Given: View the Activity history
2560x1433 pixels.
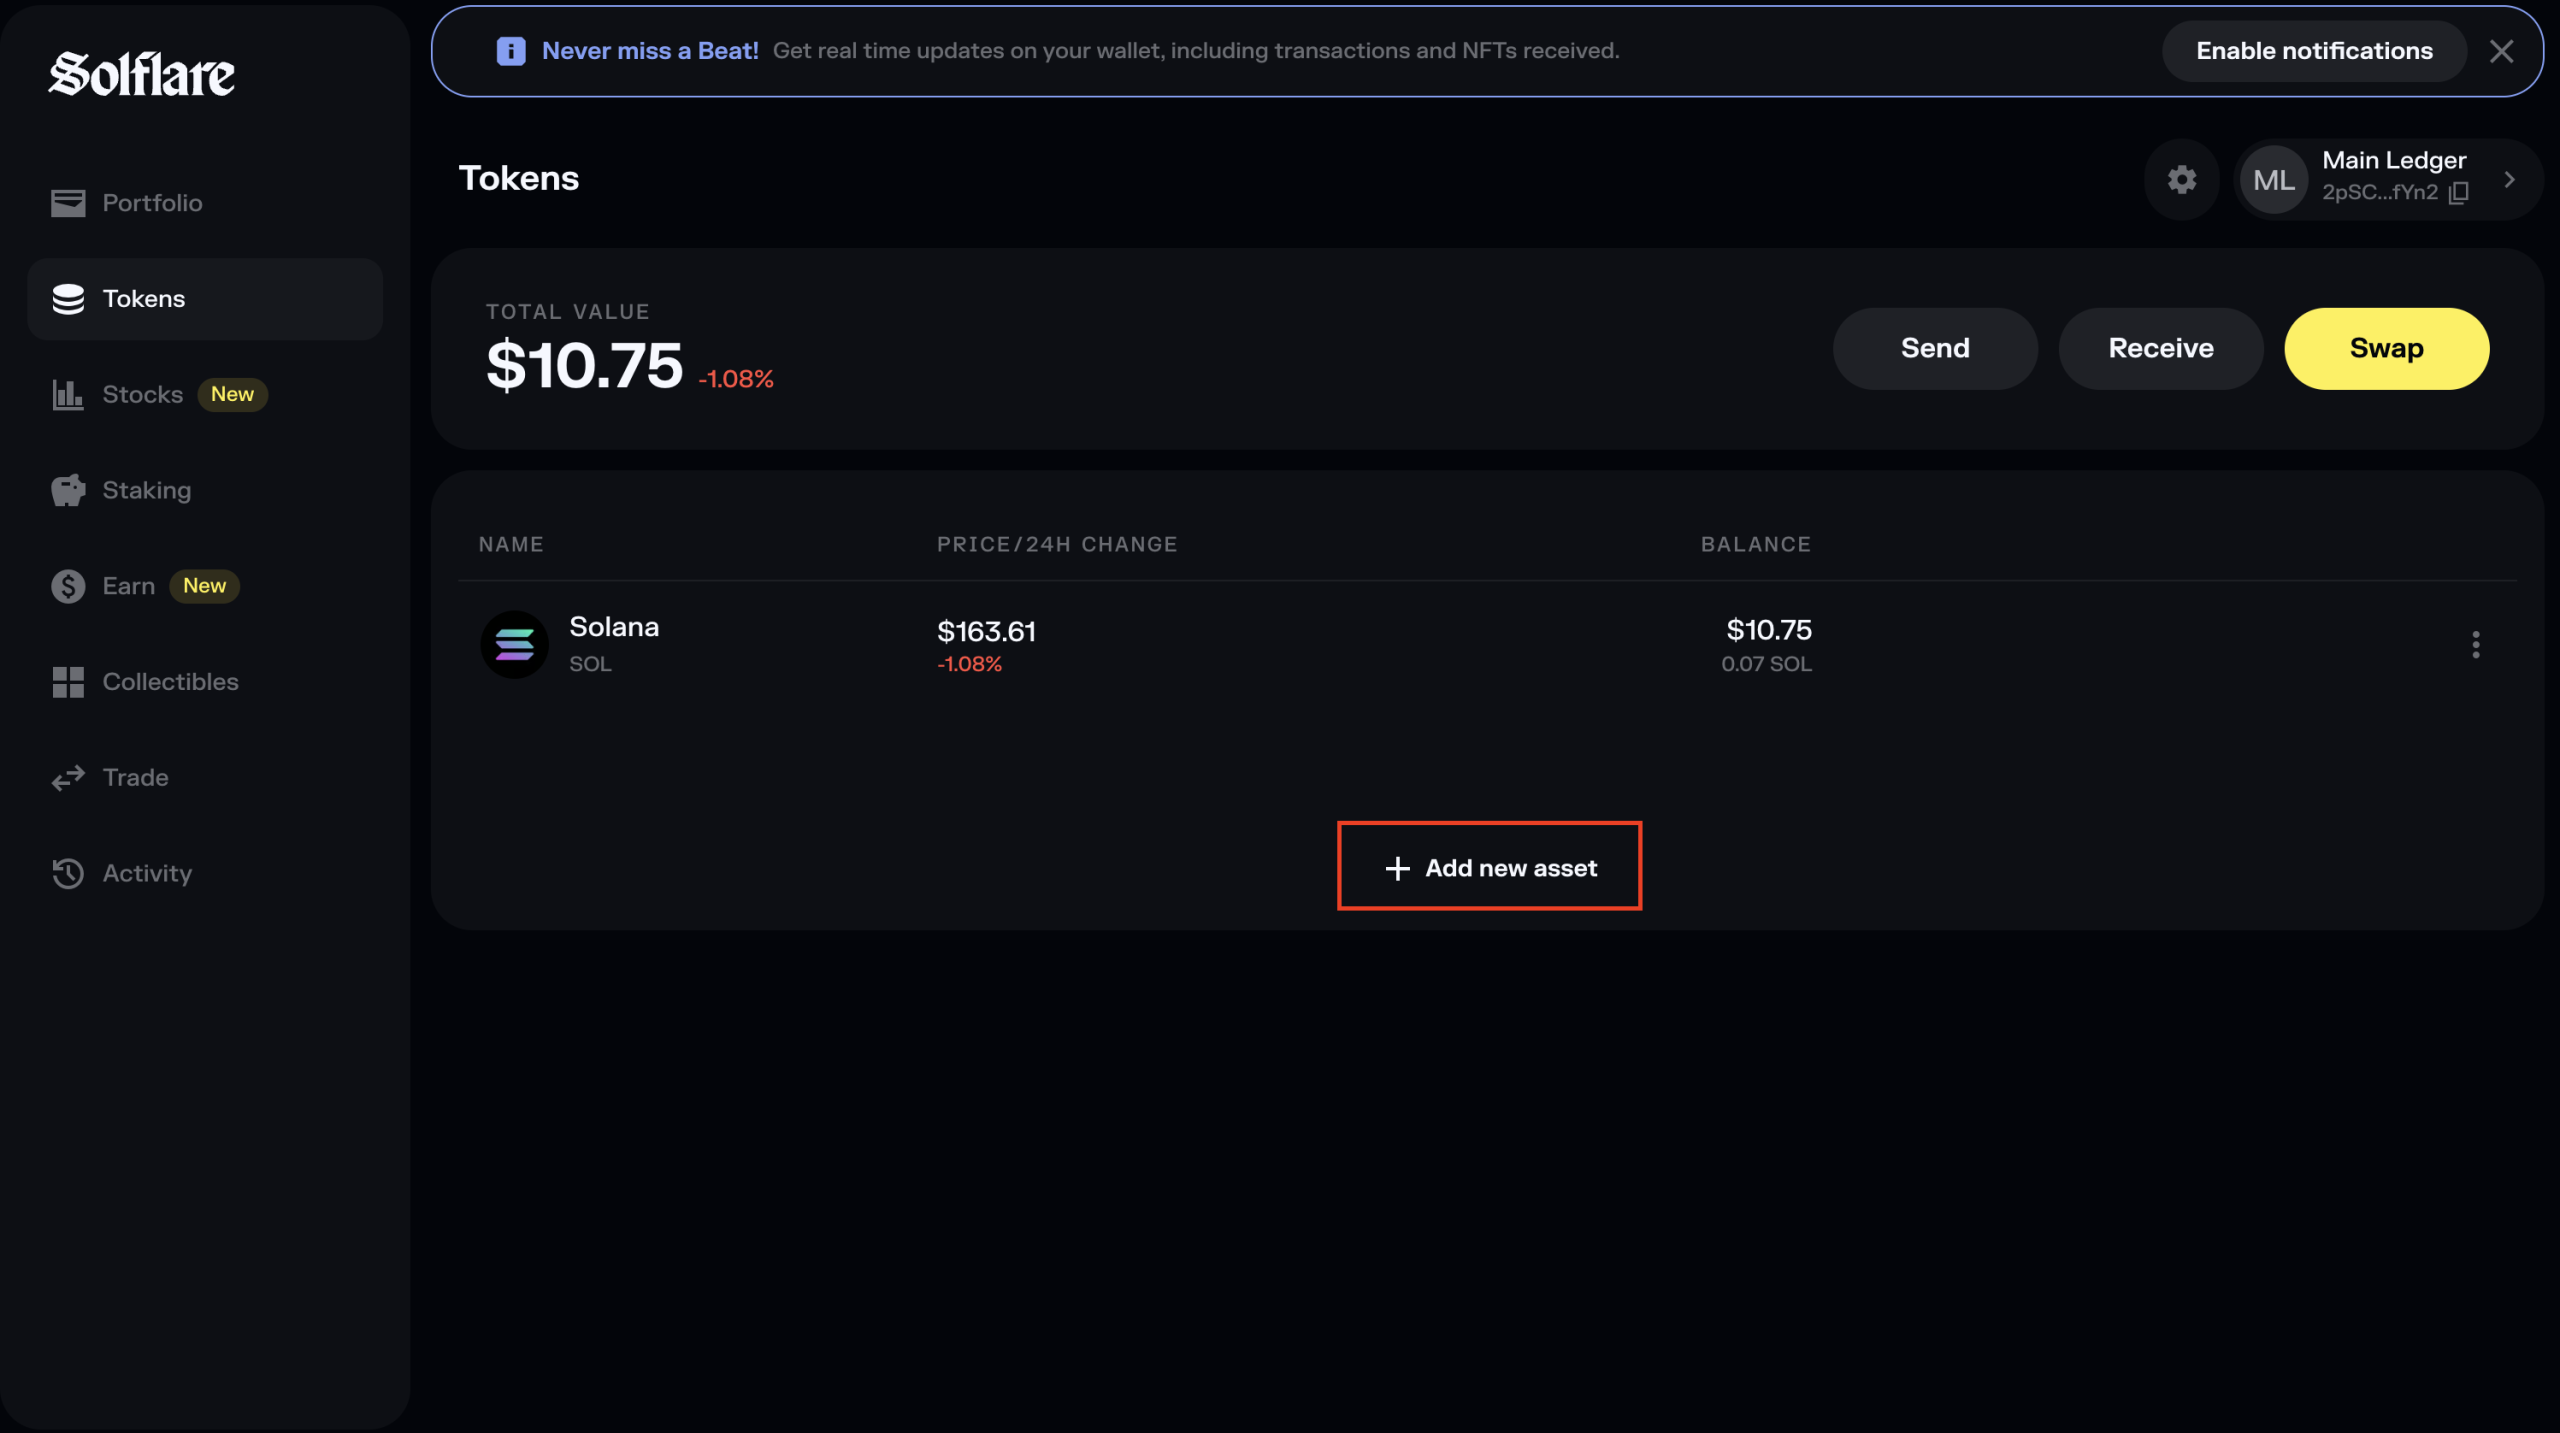Looking at the screenshot, I should (147, 873).
